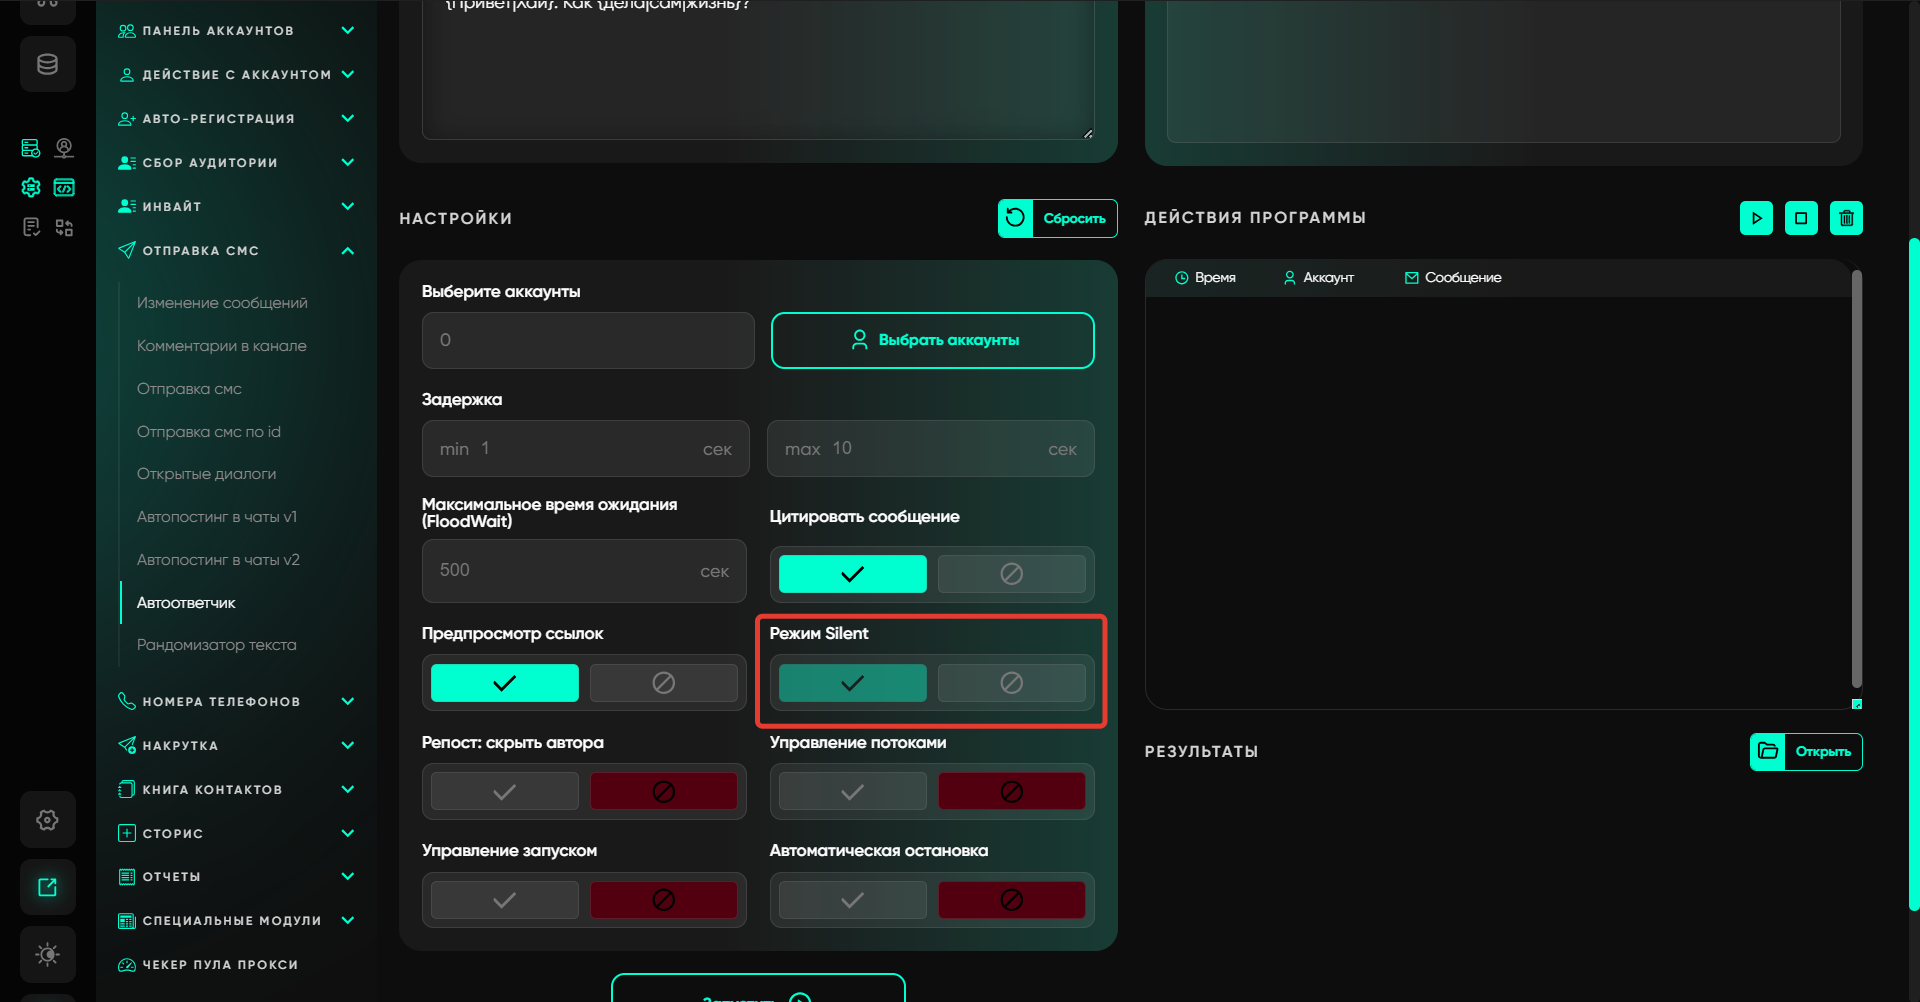Click the code window icon in left rail
This screenshot has height=1002, width=1920.
pyautogui.click(x=64, y=188)
